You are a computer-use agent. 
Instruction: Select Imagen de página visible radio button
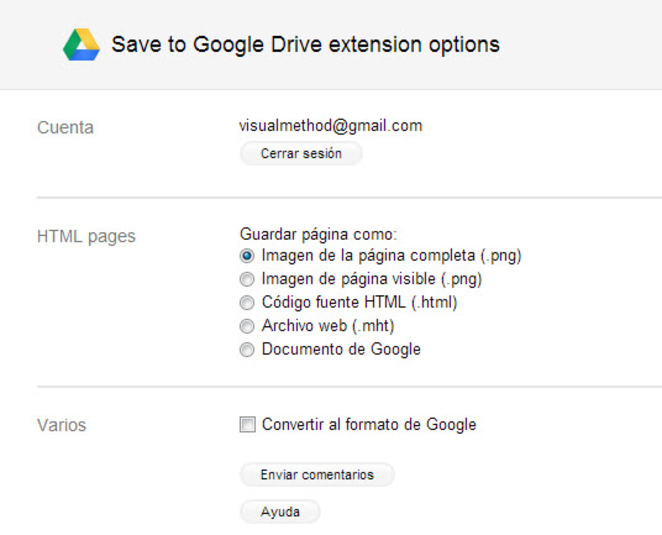click(x=247, y=279)
